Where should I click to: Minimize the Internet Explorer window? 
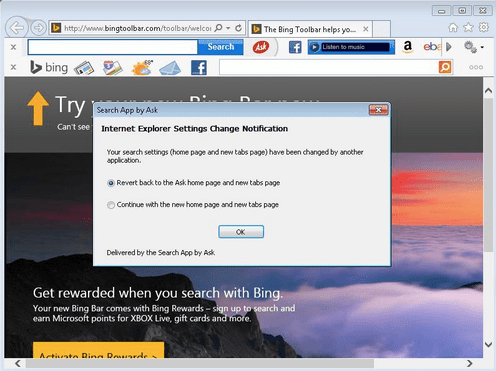tap(441, 11)
